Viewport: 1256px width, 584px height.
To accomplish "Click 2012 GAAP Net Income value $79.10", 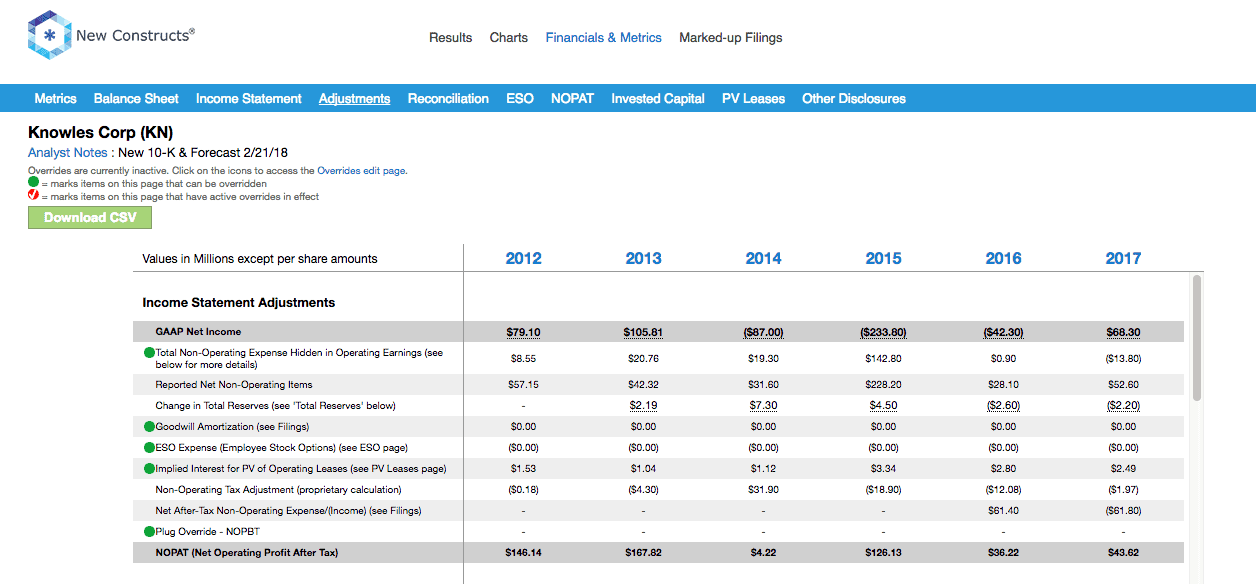I will [523, 332].
